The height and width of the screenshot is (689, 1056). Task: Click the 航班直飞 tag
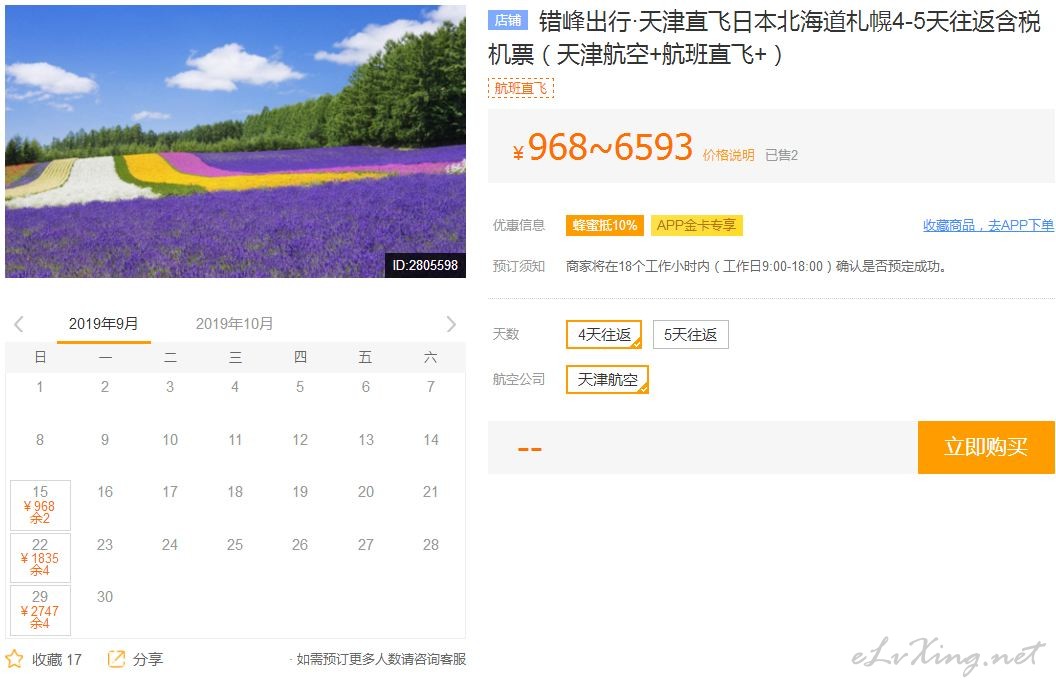coord(521,88)
